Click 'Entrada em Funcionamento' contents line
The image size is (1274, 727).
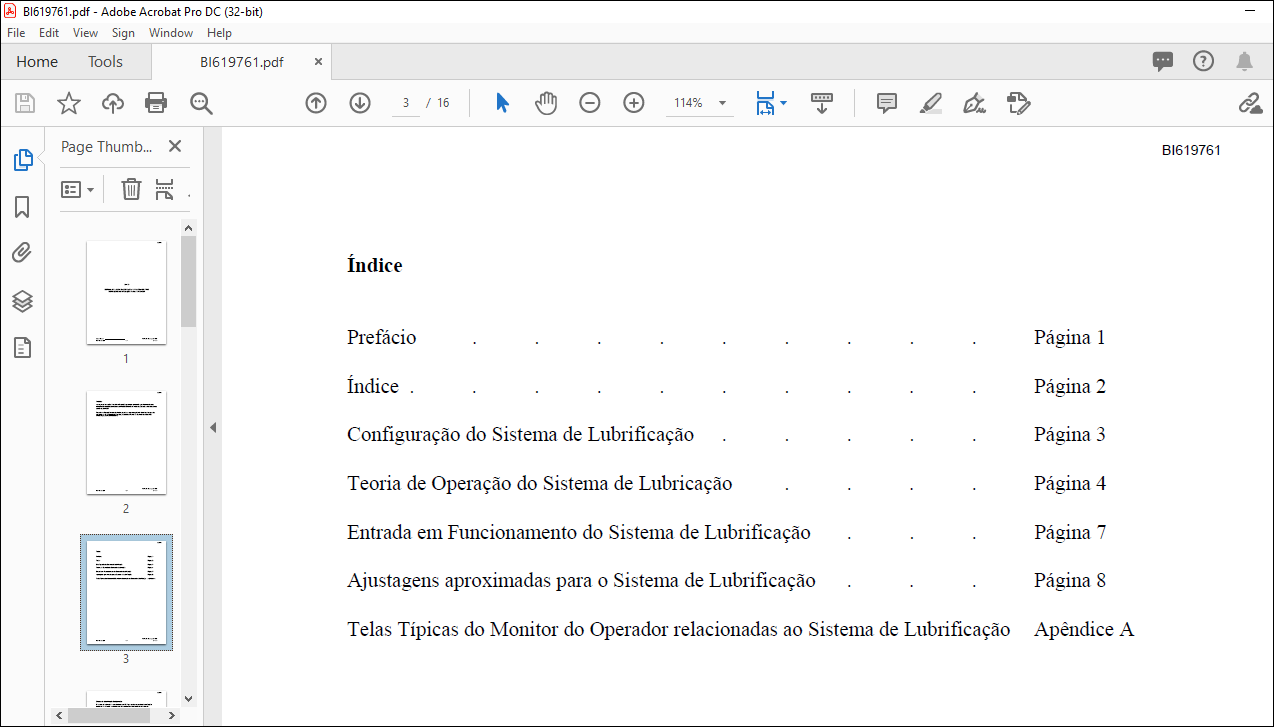578,532
